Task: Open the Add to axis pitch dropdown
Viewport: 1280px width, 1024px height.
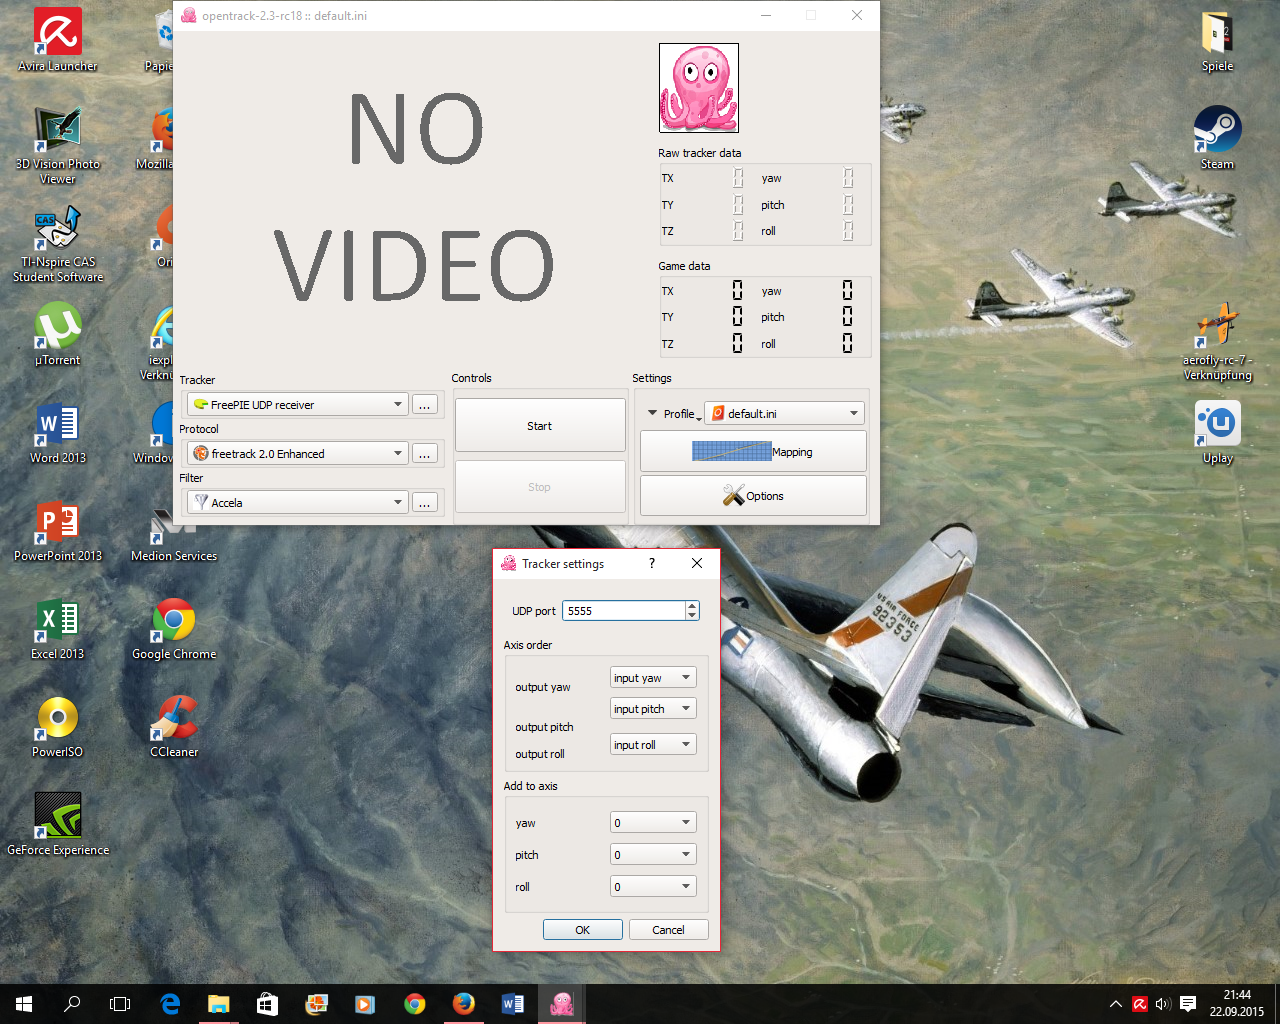Action: pos(653,855)
